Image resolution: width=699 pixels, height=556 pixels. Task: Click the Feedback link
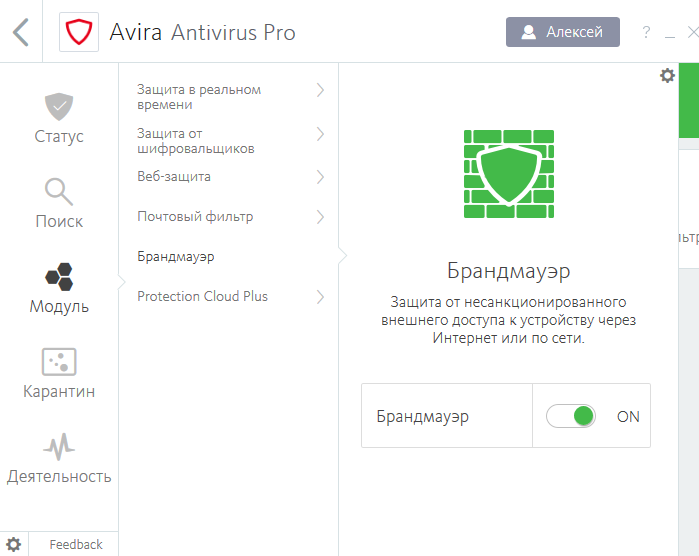coord(76,544)
